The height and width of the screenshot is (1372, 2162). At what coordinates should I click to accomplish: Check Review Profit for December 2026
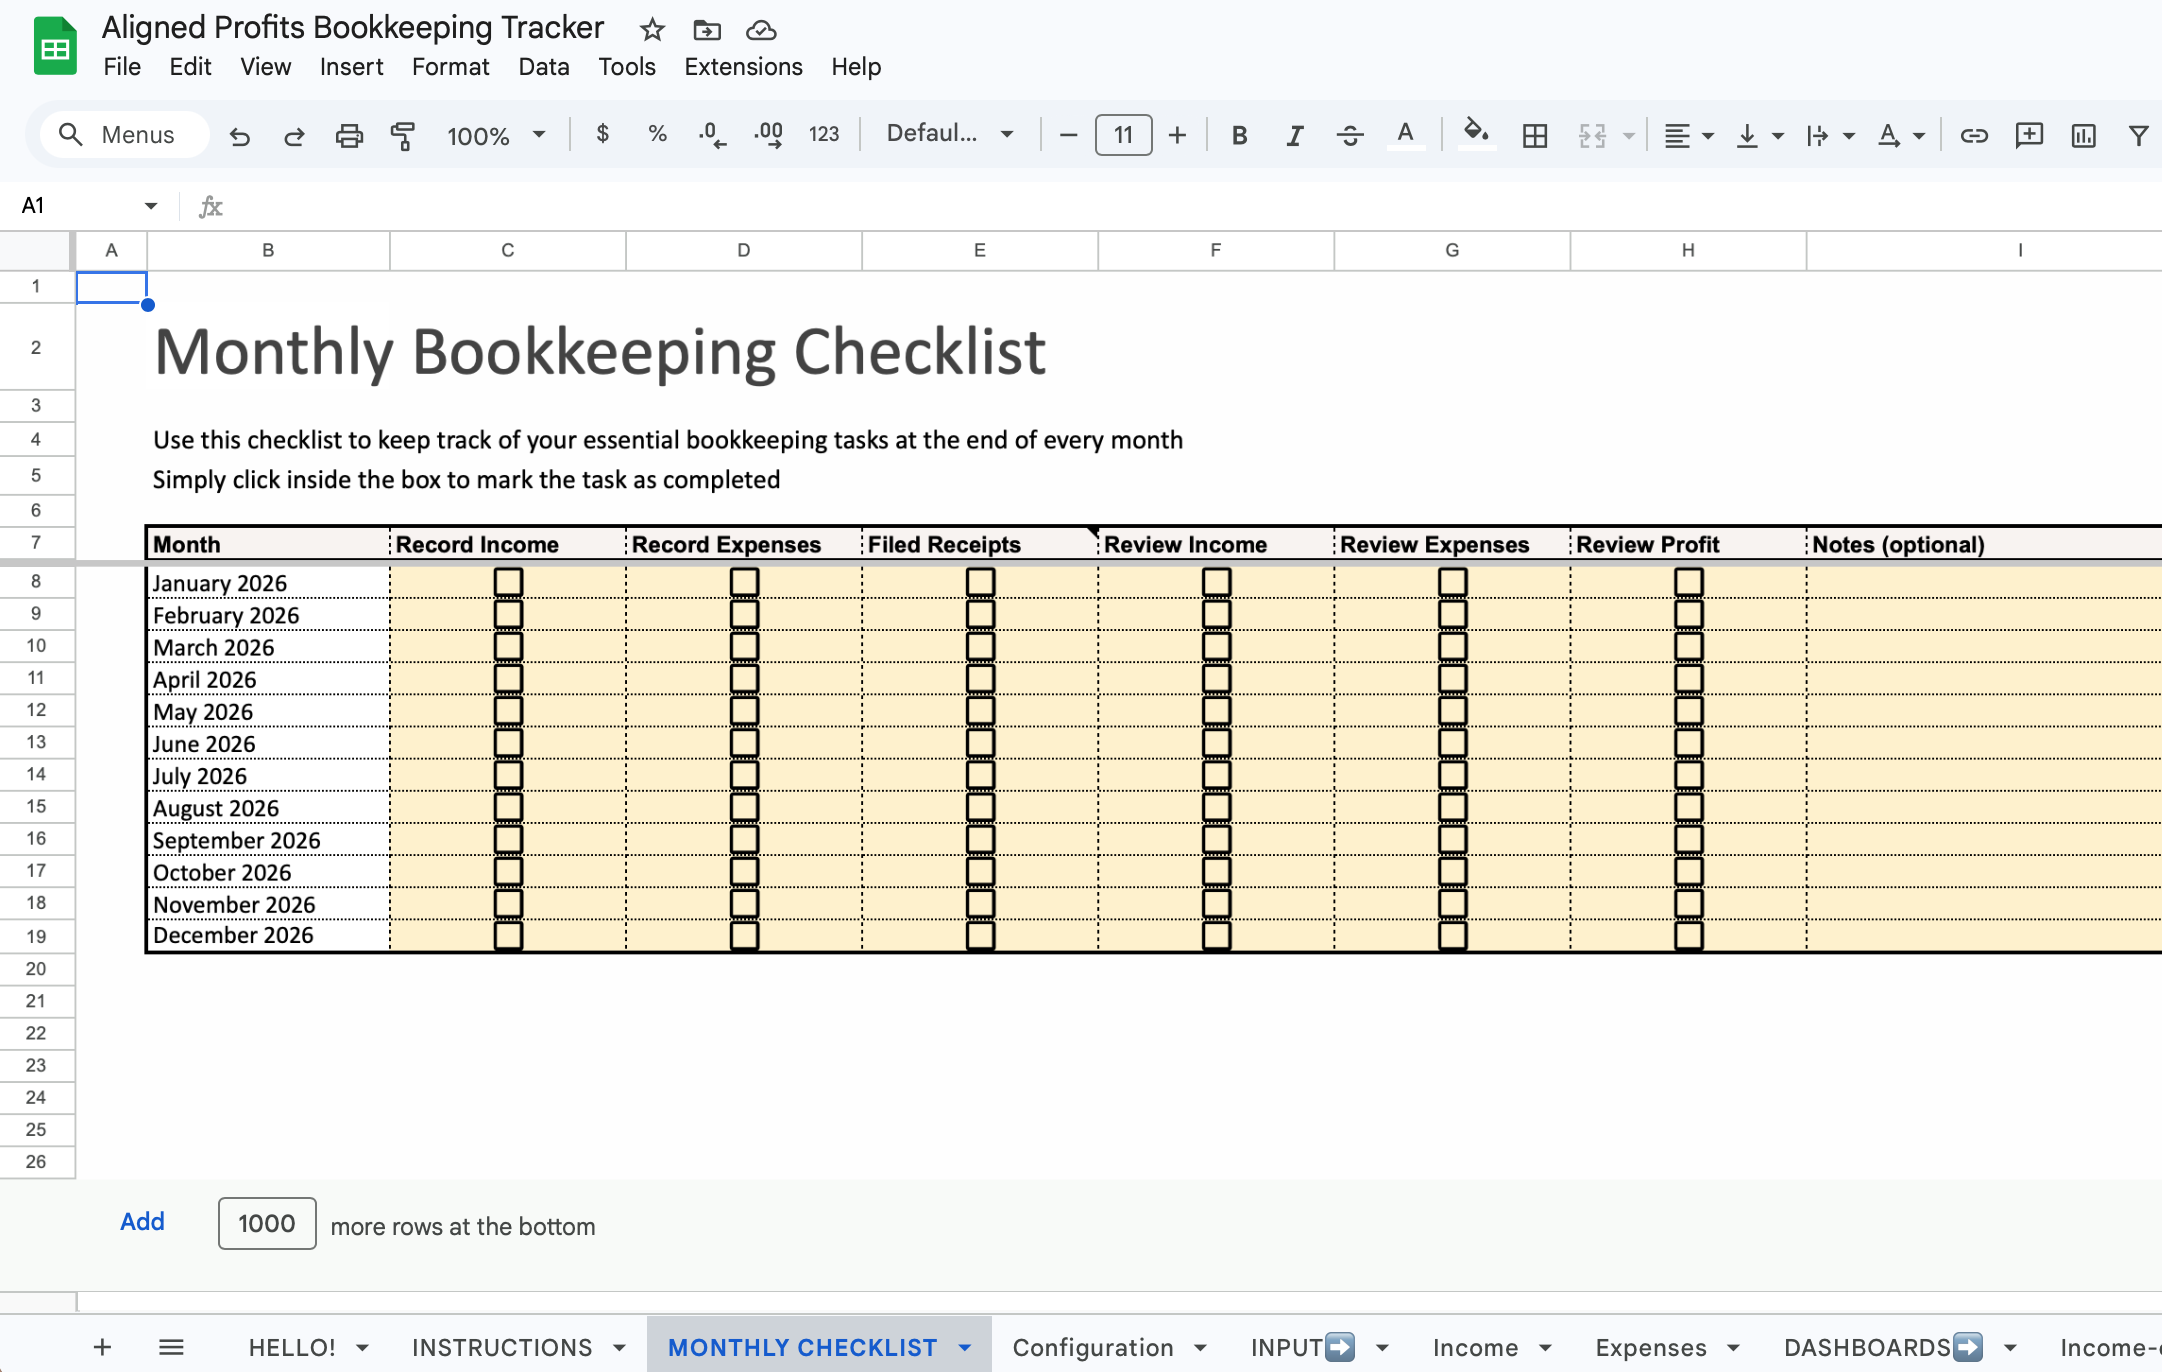pyautogui.click(x=1688, y=935)
